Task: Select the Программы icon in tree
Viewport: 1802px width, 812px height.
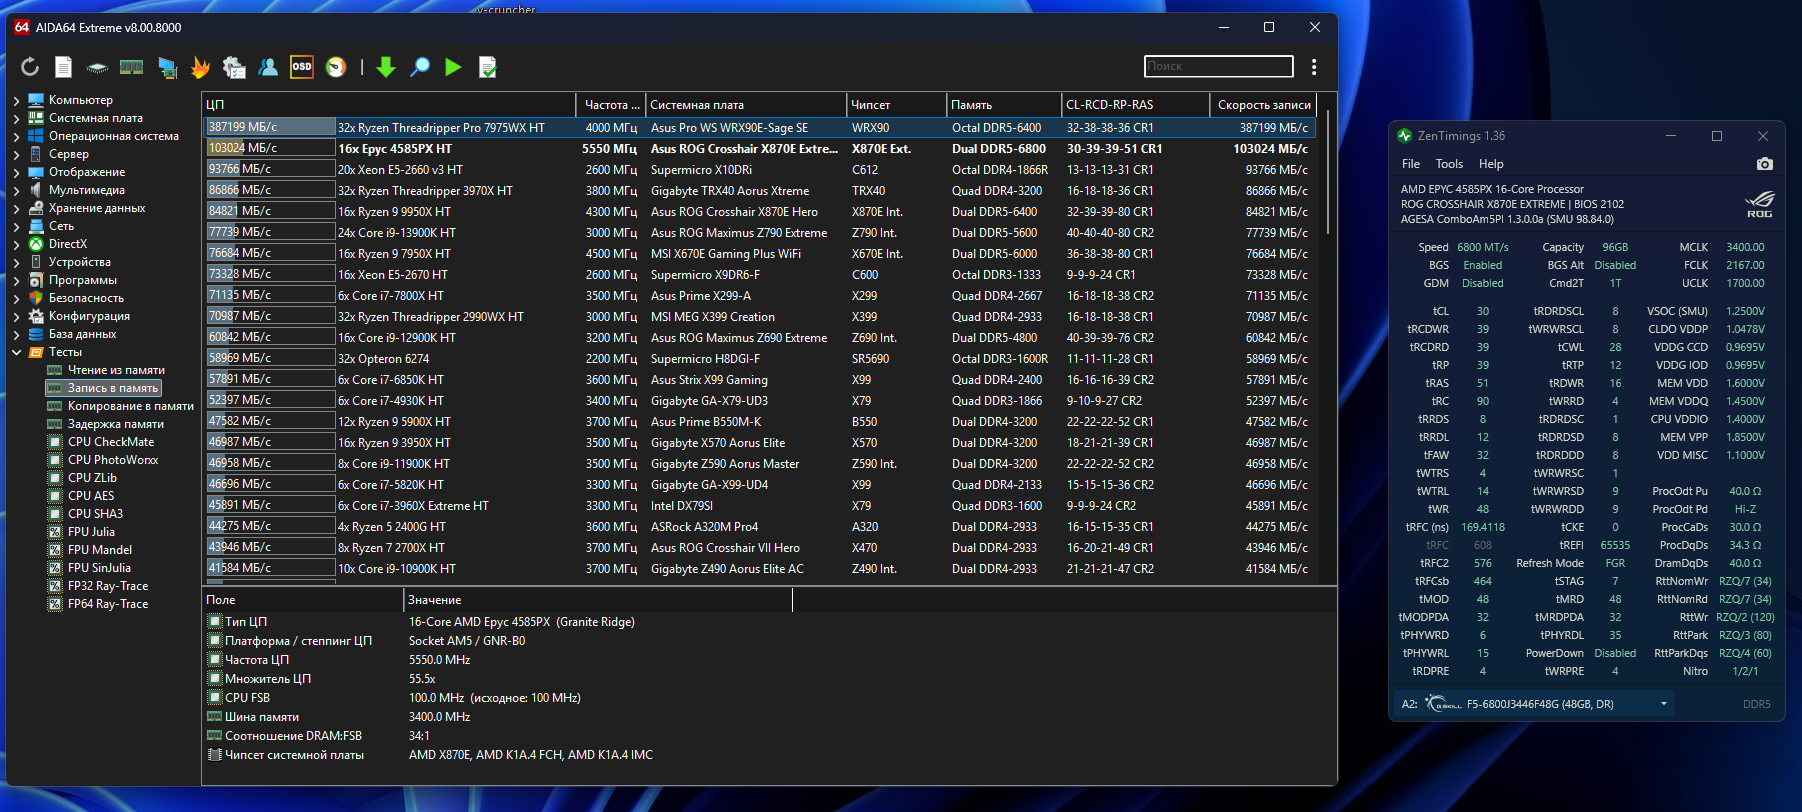Action: click(36, 280)
